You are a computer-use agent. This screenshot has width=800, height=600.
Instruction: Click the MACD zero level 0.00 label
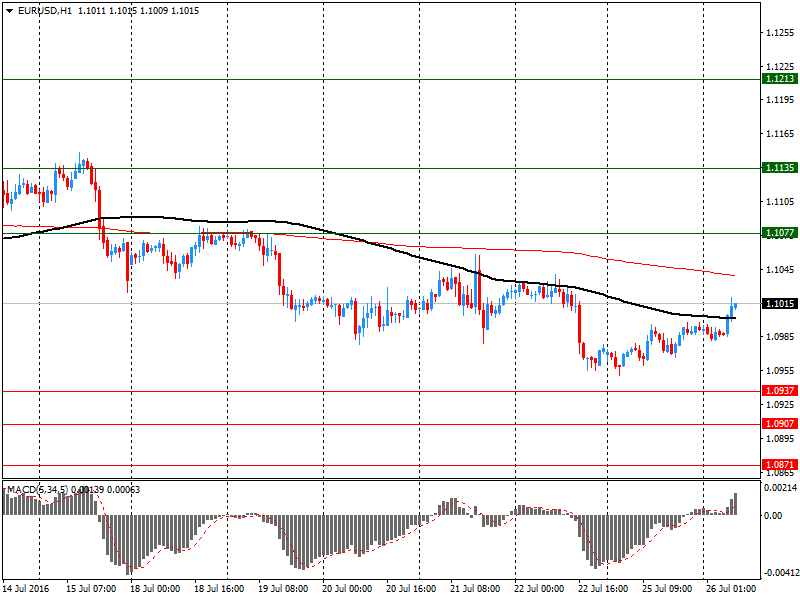tap(773, 515)
